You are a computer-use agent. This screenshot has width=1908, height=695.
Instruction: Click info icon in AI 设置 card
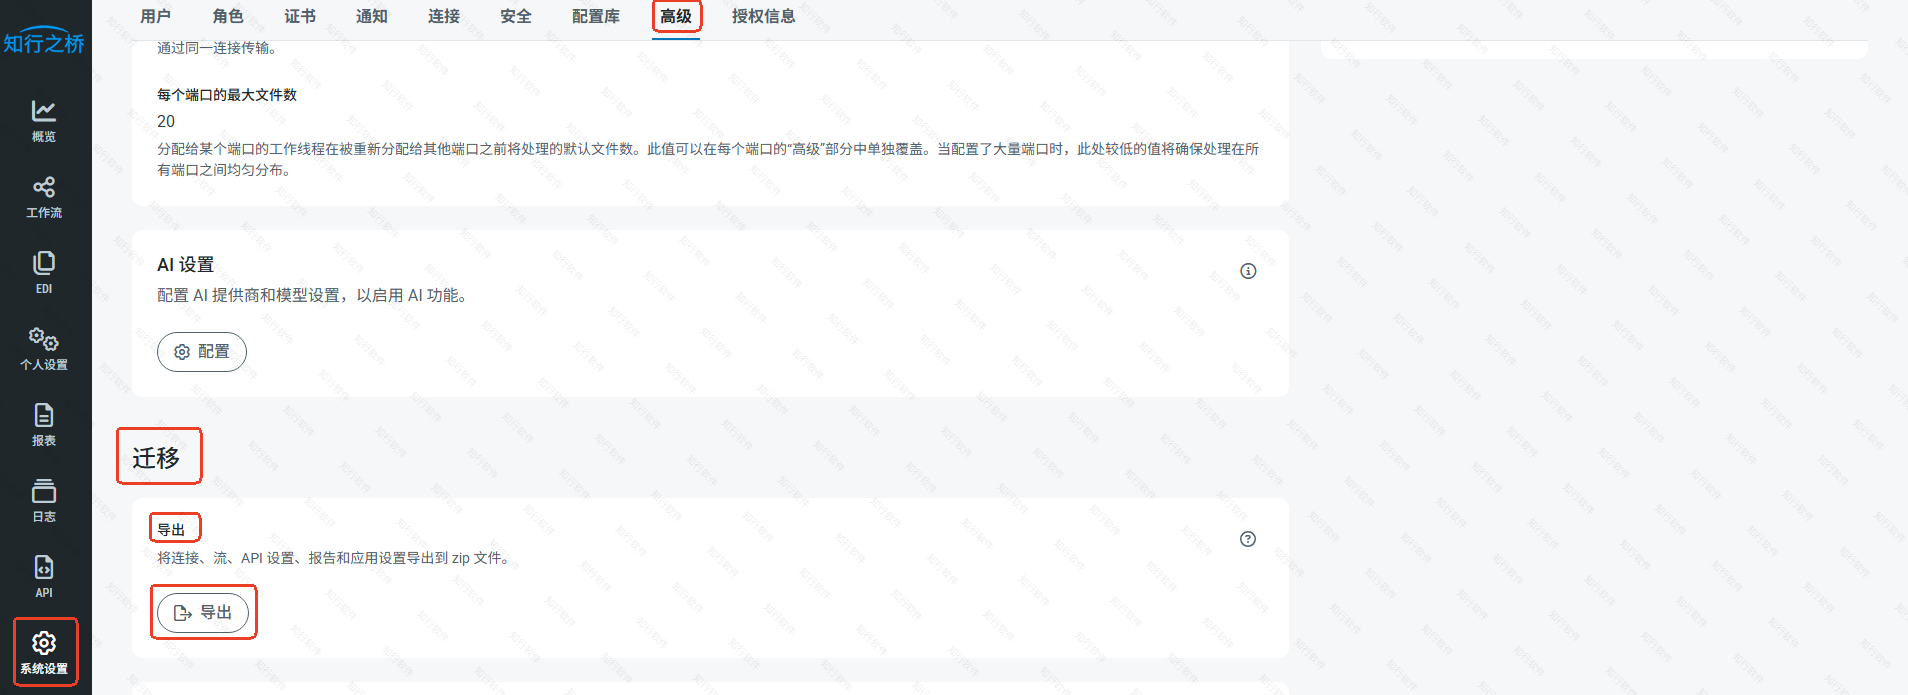pyautogui.click(x=1248, y=271)
